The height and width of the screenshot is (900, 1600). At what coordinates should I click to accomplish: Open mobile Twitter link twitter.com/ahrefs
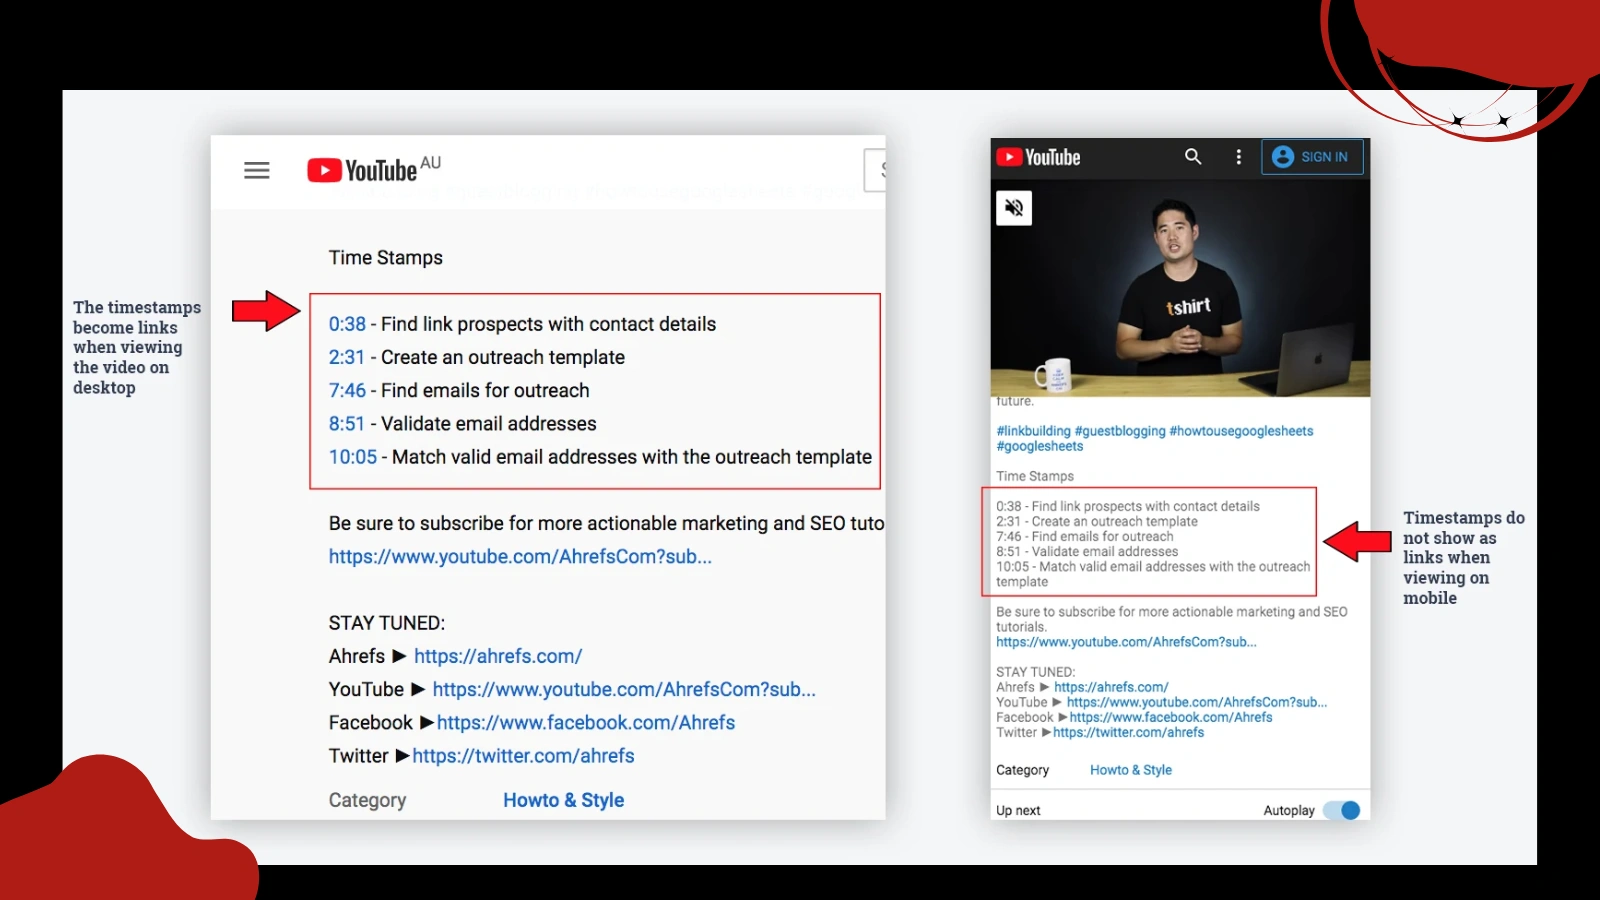(1128, 732)
